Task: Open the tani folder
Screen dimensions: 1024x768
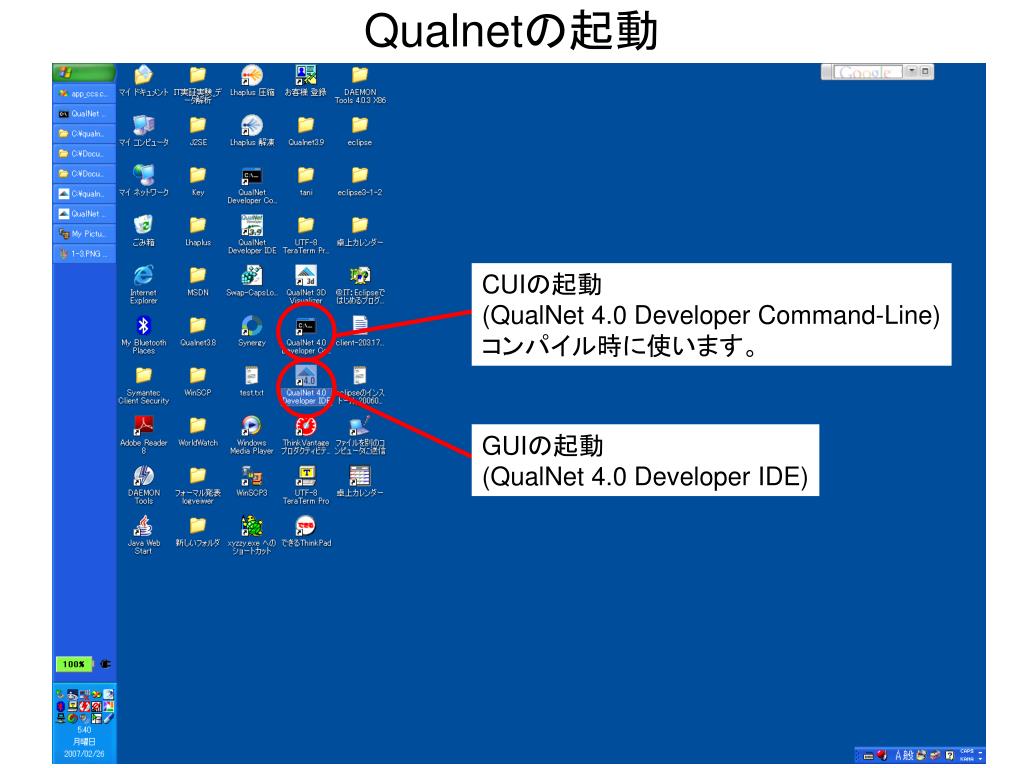Action: coord(306,181)
